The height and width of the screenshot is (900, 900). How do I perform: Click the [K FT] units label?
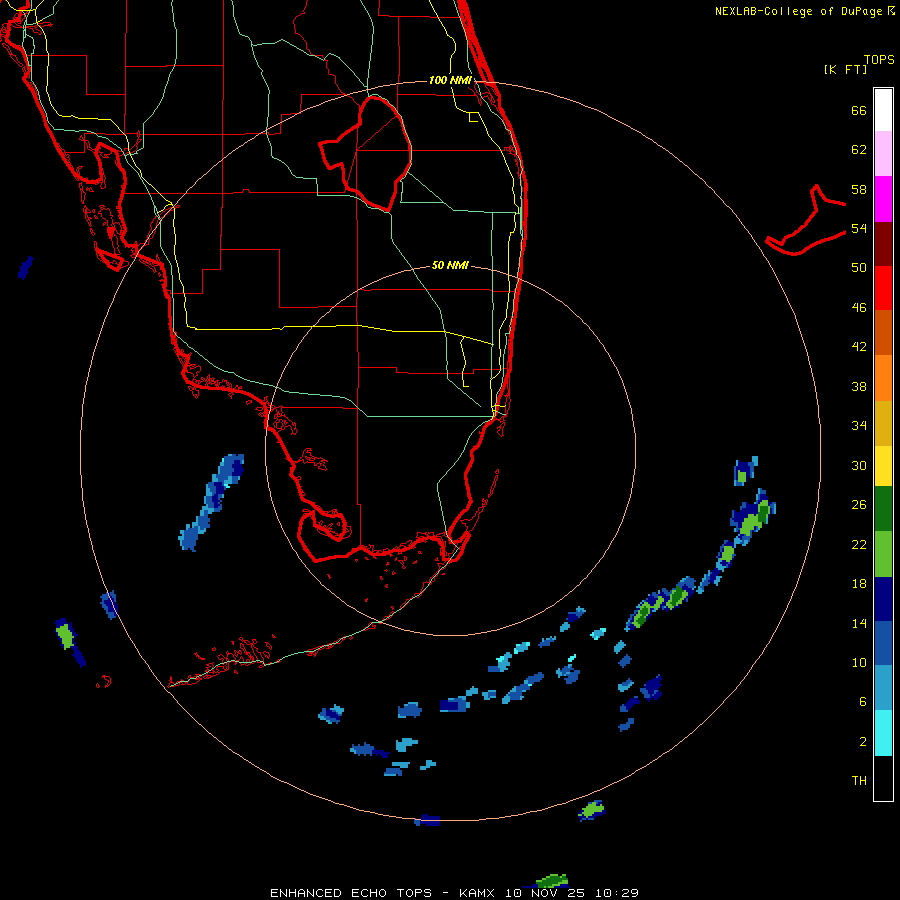tap(845, 69)
